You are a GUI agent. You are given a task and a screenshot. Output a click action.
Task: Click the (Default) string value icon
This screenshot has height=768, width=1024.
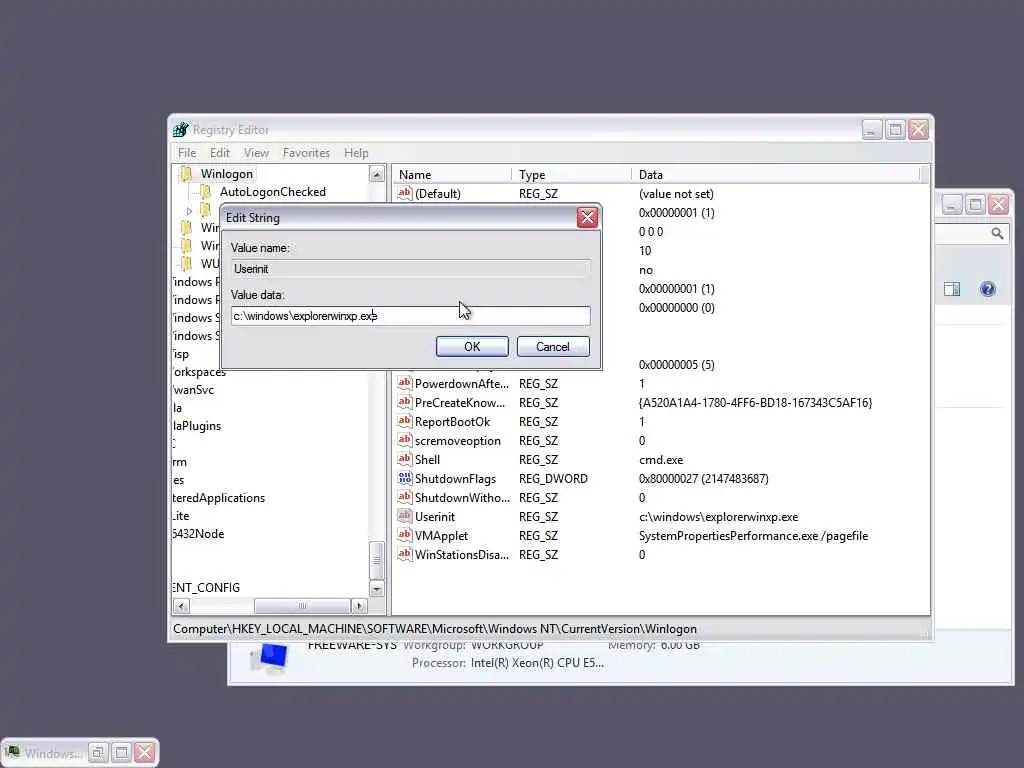405,193
